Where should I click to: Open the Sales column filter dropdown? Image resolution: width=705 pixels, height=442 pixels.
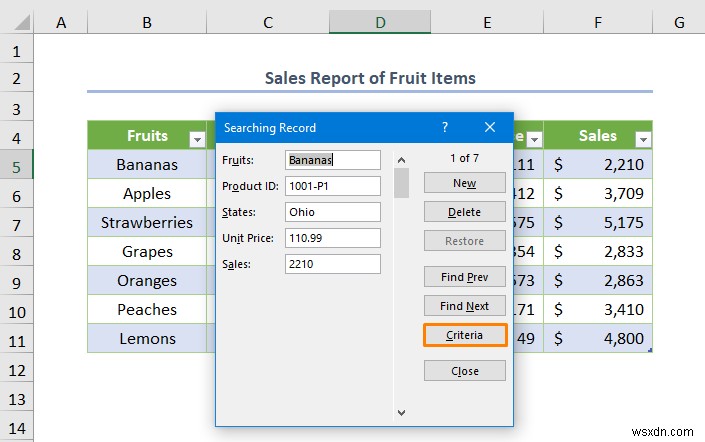tap(643, 140)
